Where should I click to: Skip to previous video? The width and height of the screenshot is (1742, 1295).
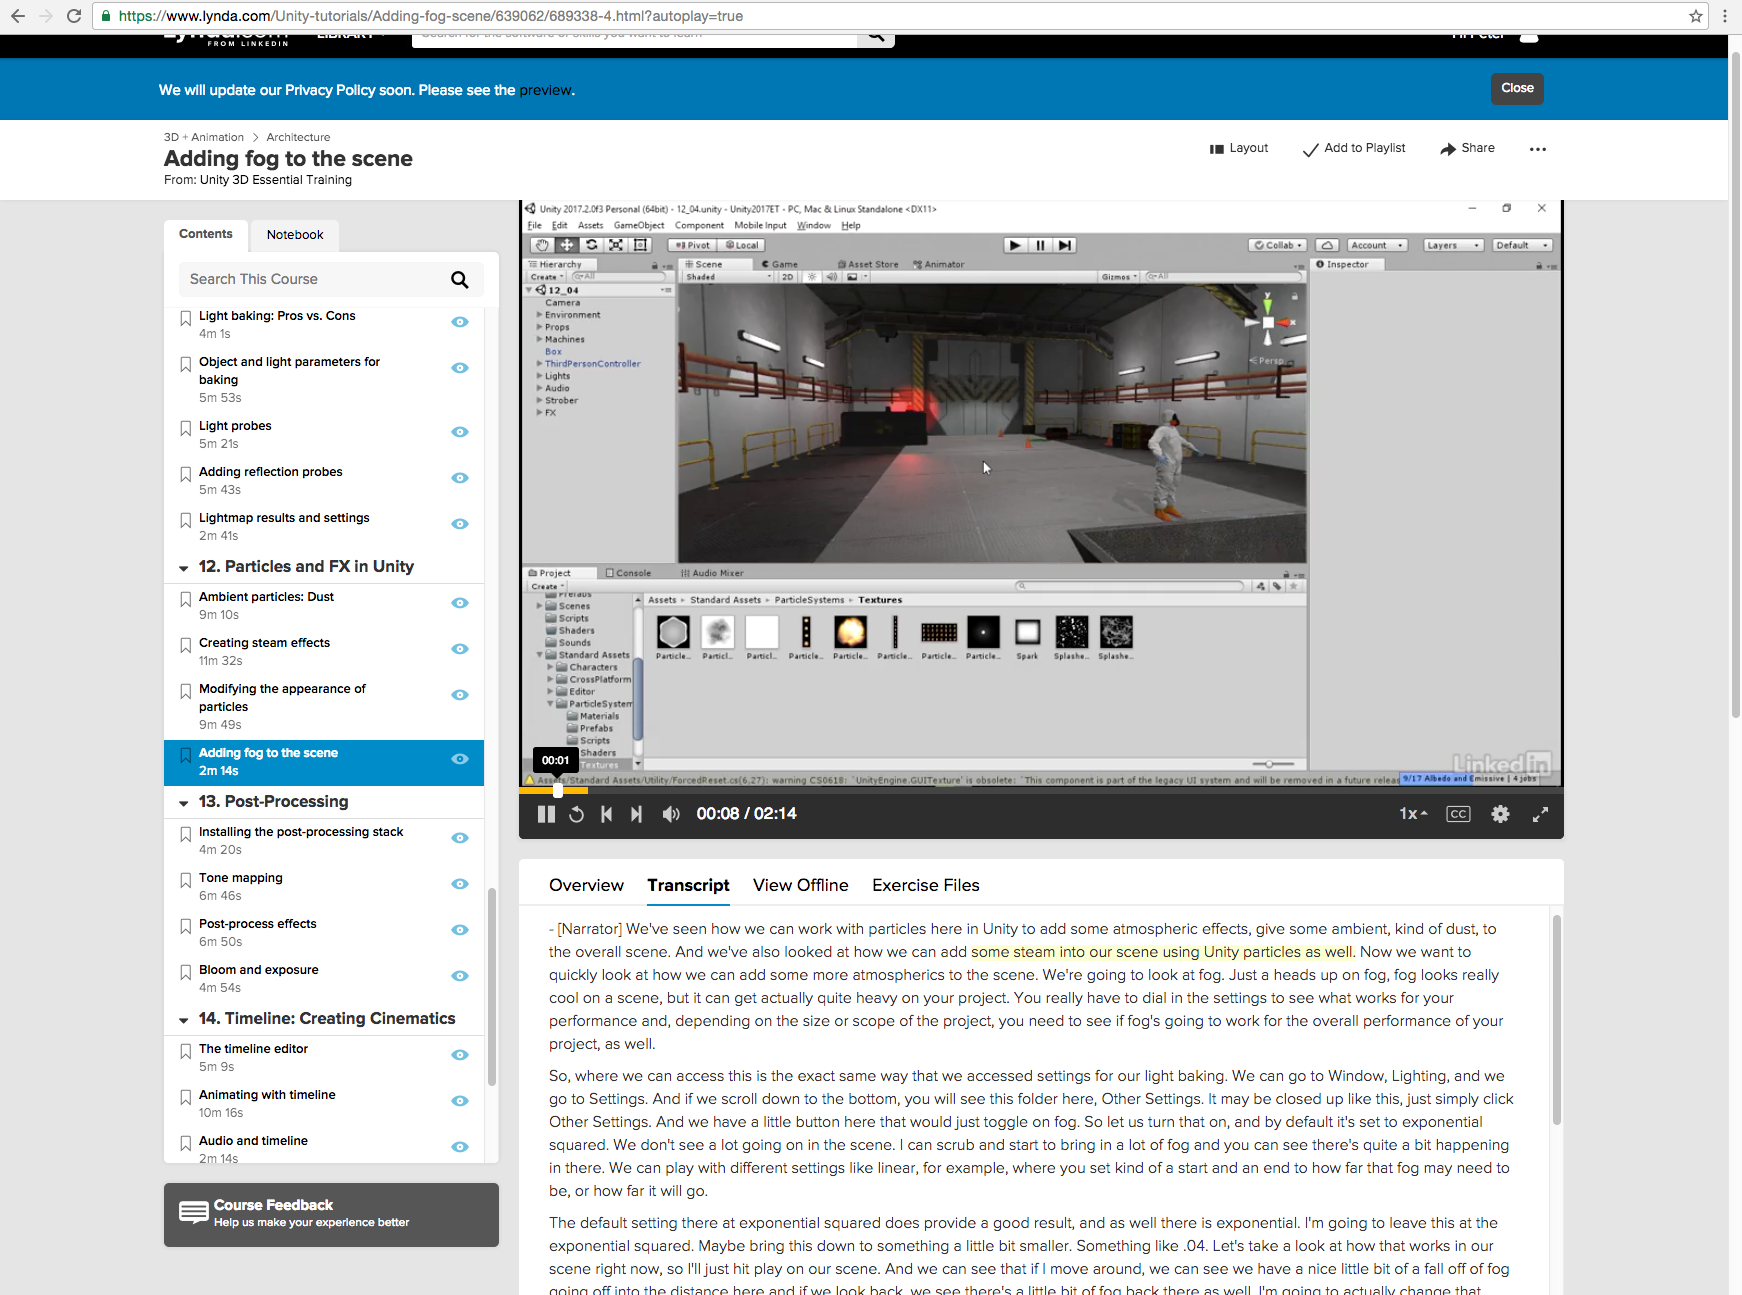(x=606, y=814)
